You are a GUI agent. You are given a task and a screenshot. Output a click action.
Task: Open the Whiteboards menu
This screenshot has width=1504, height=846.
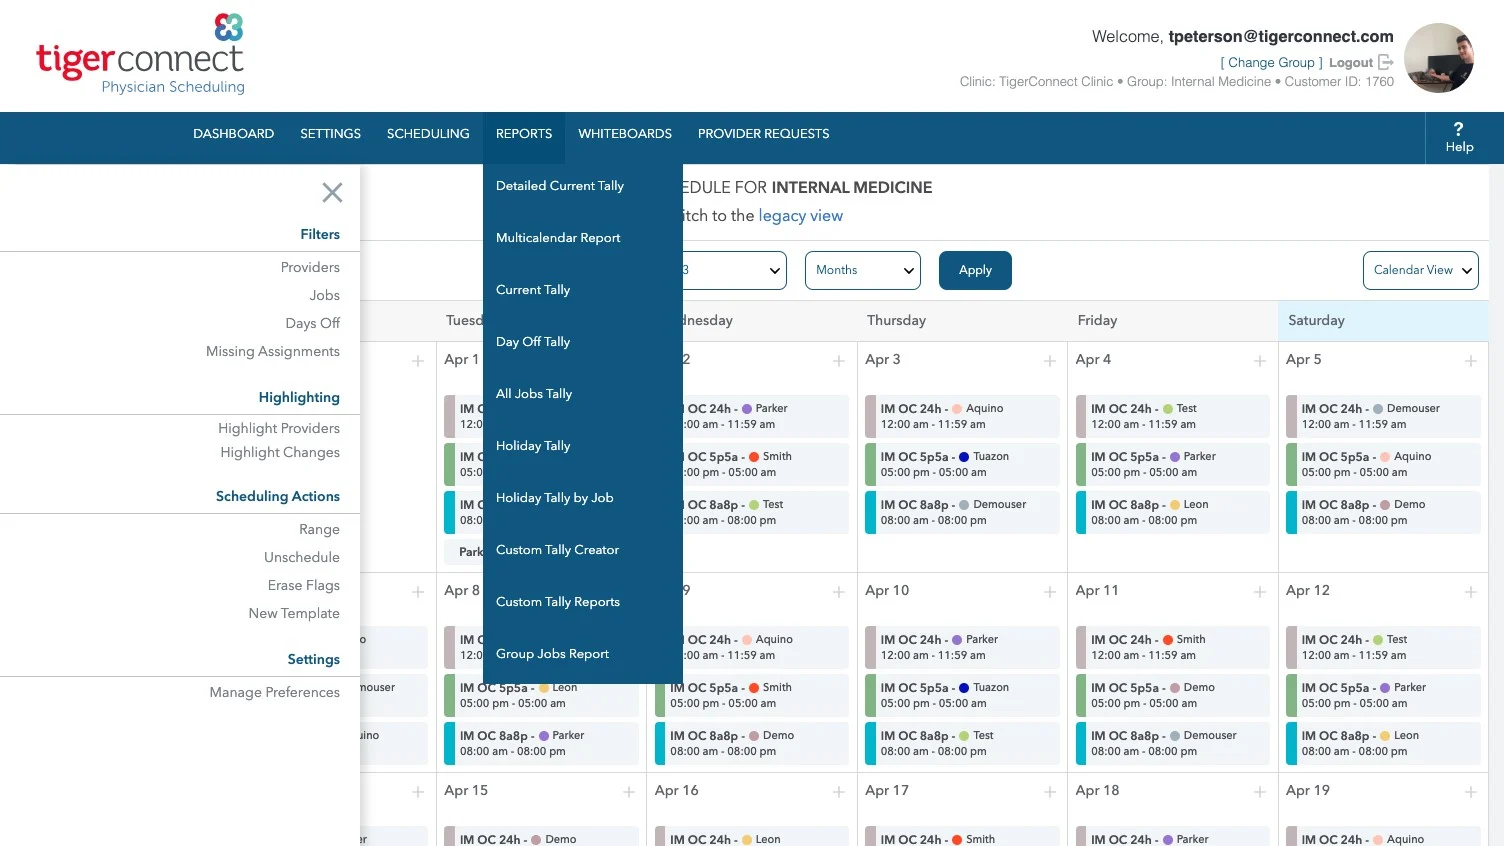(625, 134)
